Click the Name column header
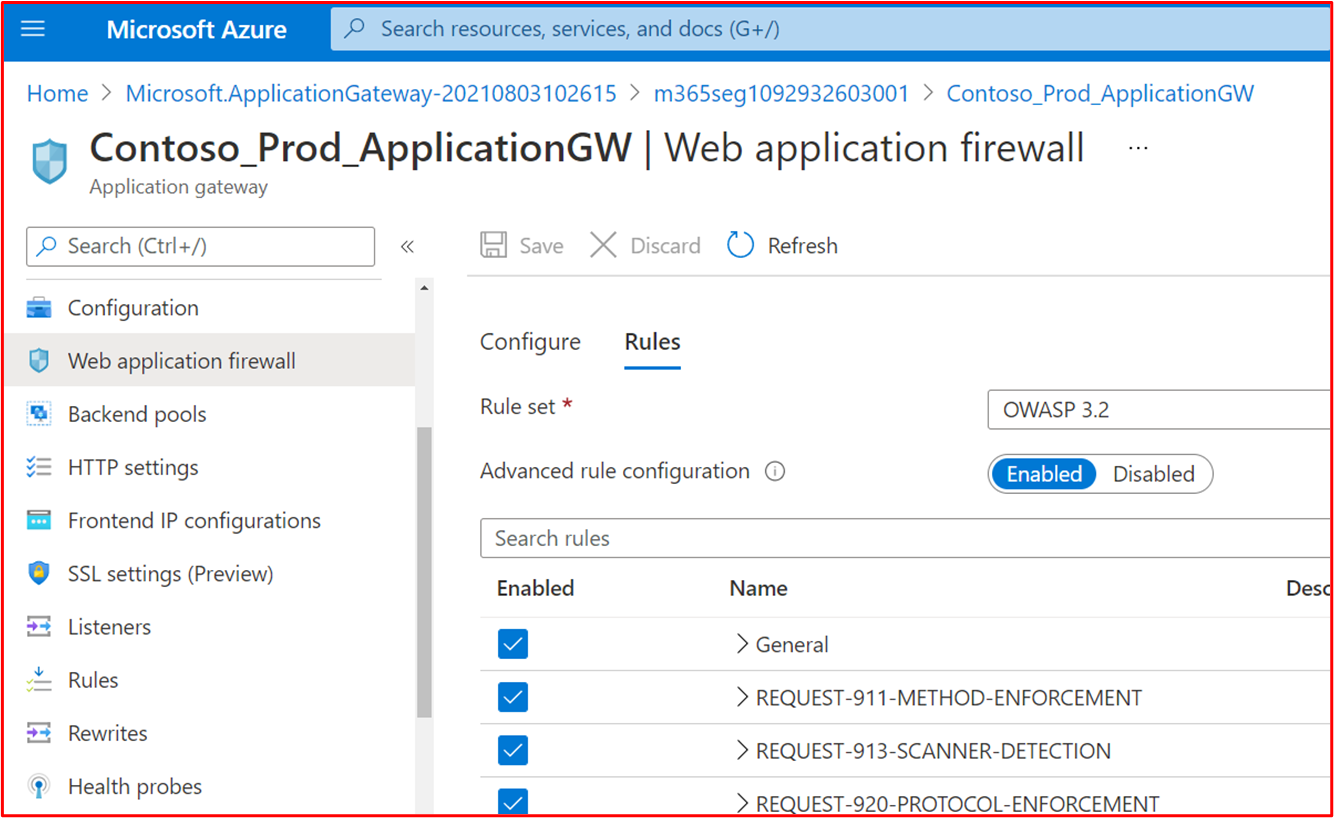The width and height of the screenshot is (1334, 818). pyautogui.click(x=758, y=588)
